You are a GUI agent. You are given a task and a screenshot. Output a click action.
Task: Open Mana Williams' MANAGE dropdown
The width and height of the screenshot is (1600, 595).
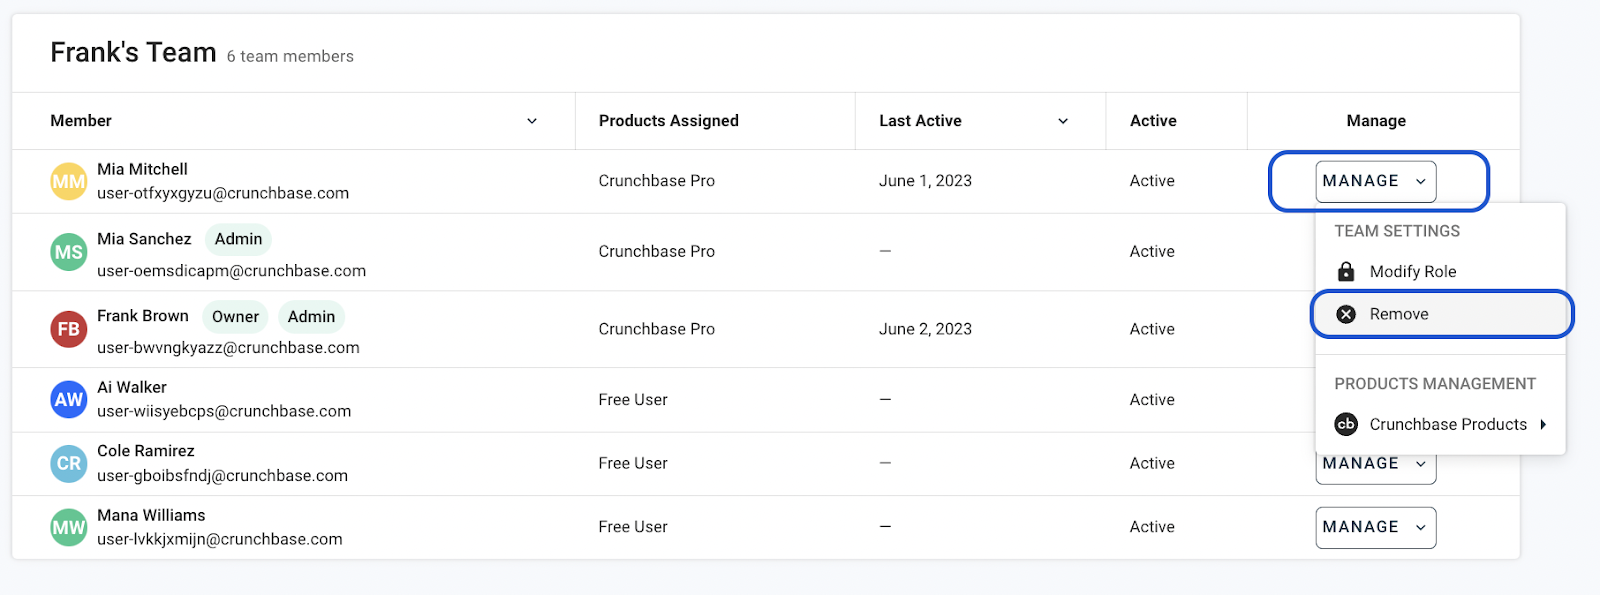(x=1375, y=527)
